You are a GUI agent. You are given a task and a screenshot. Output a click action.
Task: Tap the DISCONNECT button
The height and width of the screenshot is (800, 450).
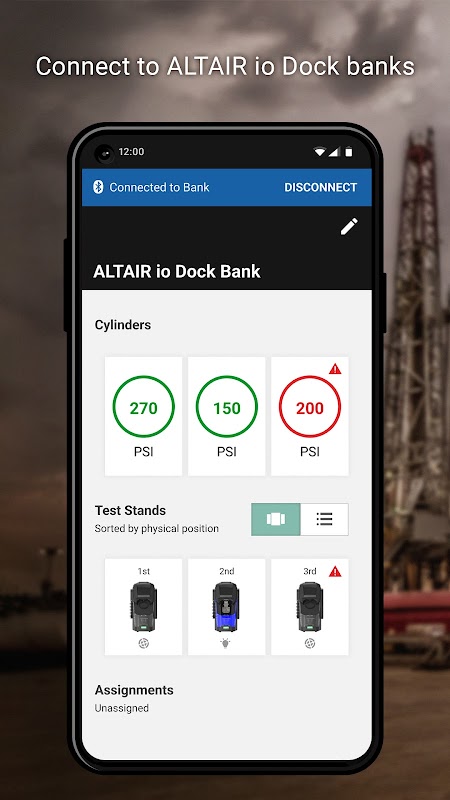tap(320, 187)
